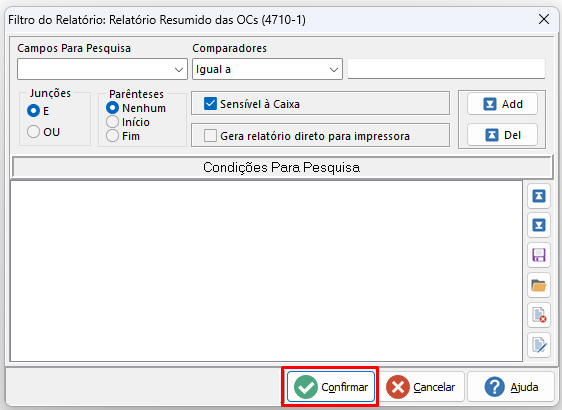Add condition with the Add button
The height and width of the screenshot is (410, 562).
pos(502,104)
